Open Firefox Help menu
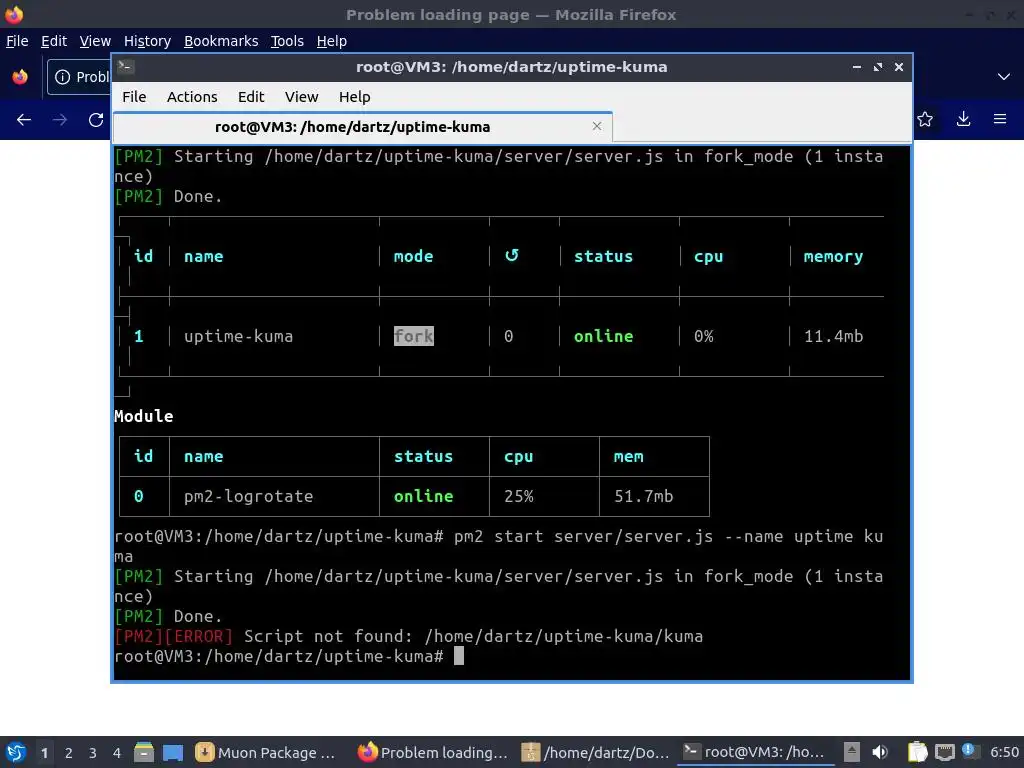Image resolution: width=1024 pixels, height=768 pixels. click(x=332, y=40)
